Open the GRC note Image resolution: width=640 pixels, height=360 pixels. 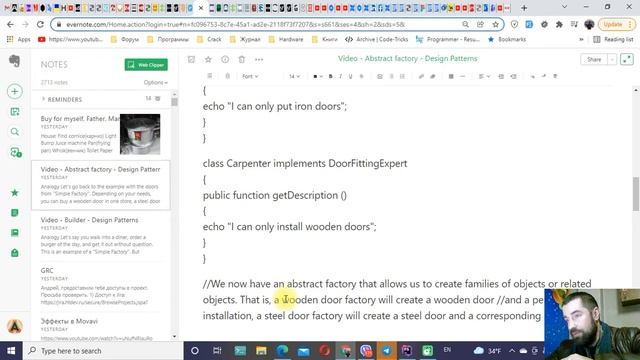point(100,287)
